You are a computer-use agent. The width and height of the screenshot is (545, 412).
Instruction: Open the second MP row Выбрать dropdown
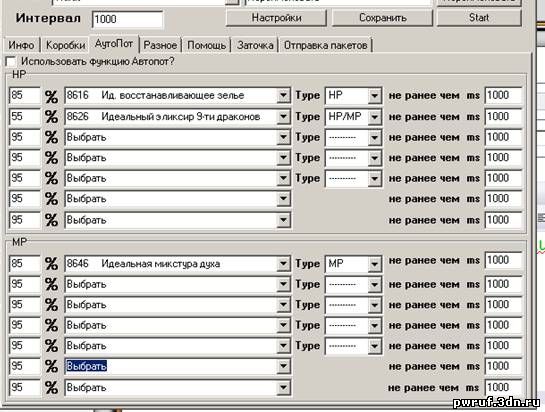point(283,284)
